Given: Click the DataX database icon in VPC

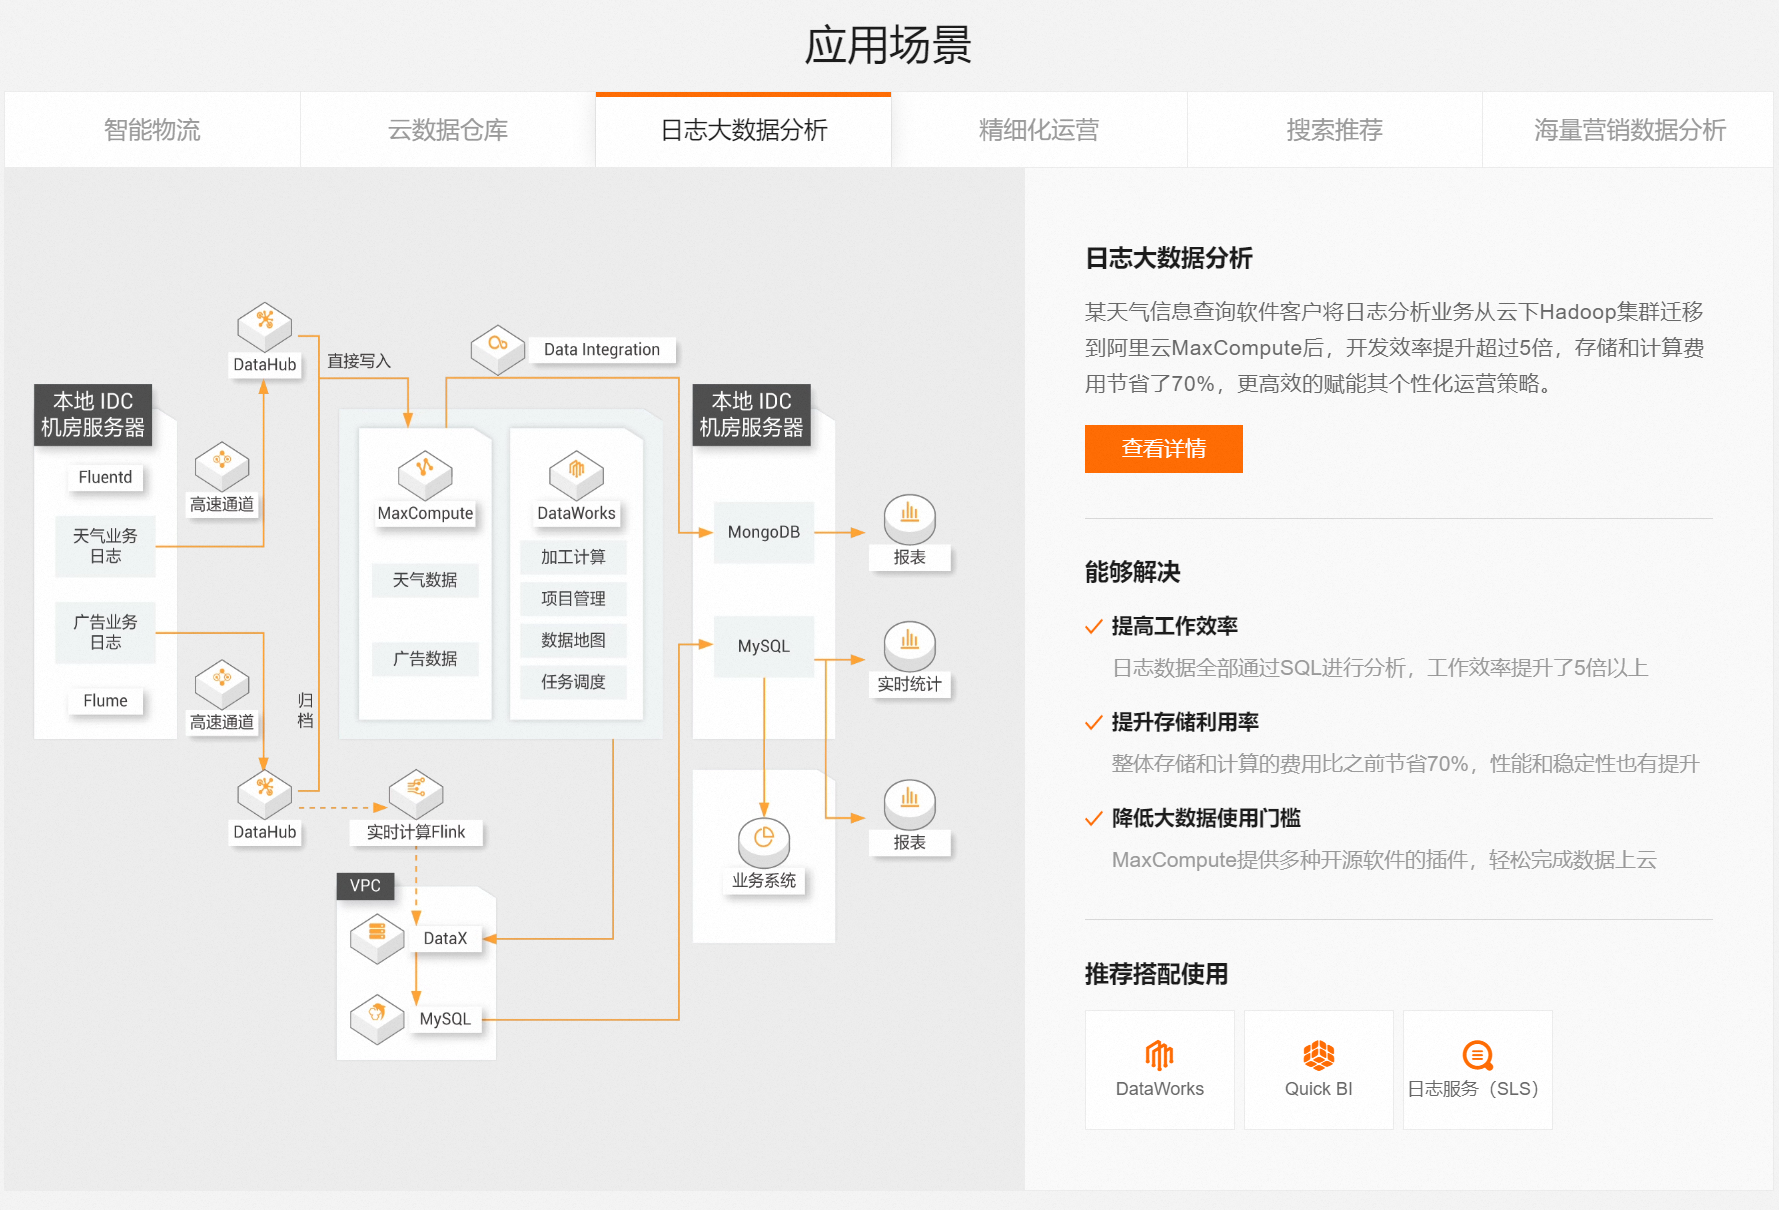Looking at the screenshot, I should (x=377, y=939).
